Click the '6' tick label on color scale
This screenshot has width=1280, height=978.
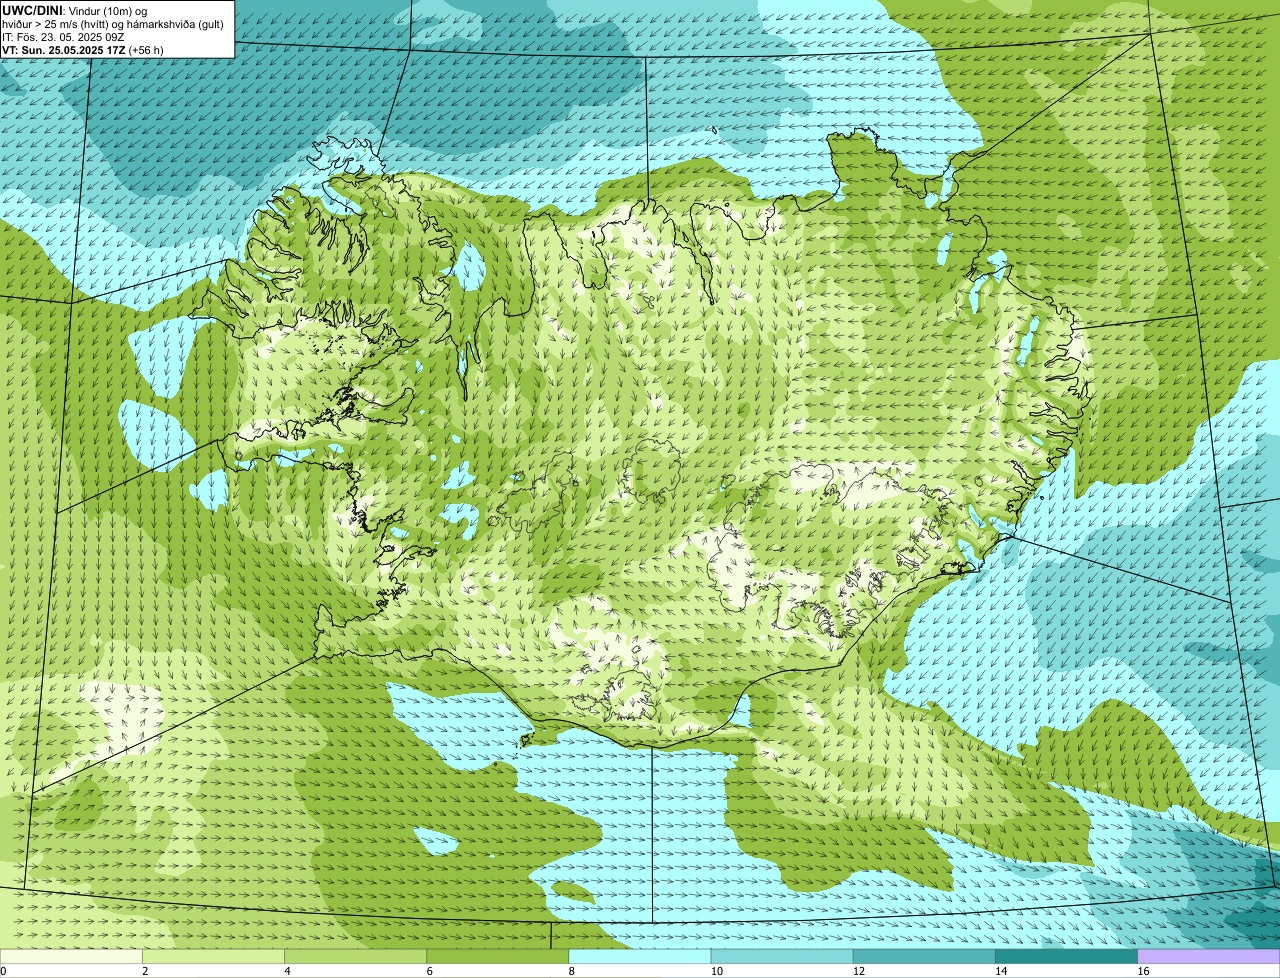coord(430,971)
